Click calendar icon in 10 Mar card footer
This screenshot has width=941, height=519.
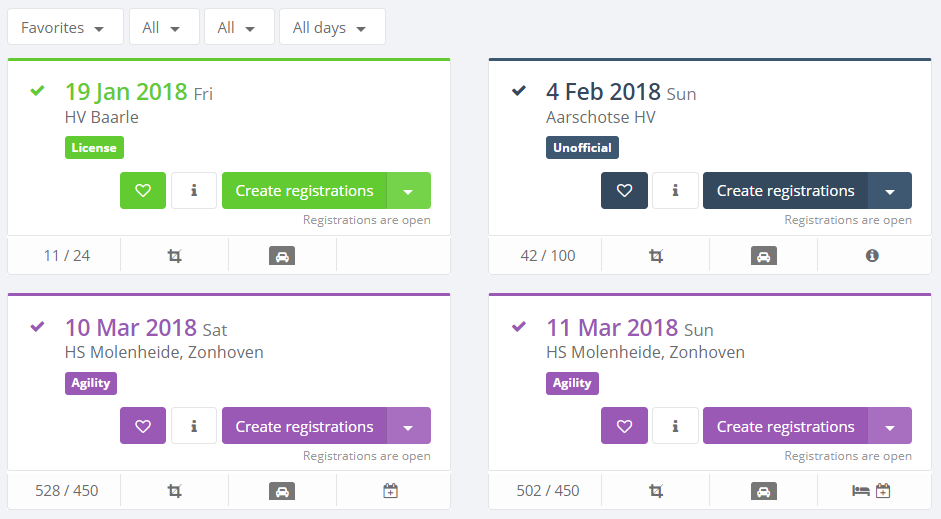click(x=390, y=491)
